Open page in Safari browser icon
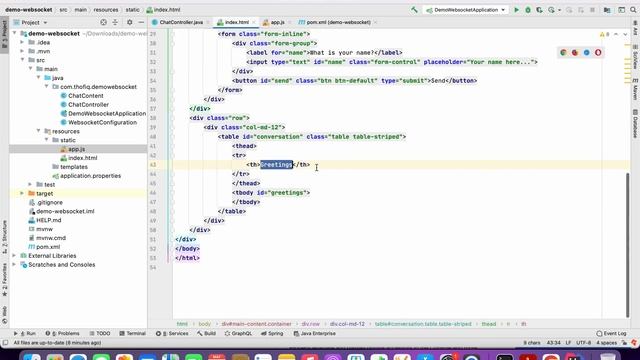The image size is (640, 360). pos(587,53)
